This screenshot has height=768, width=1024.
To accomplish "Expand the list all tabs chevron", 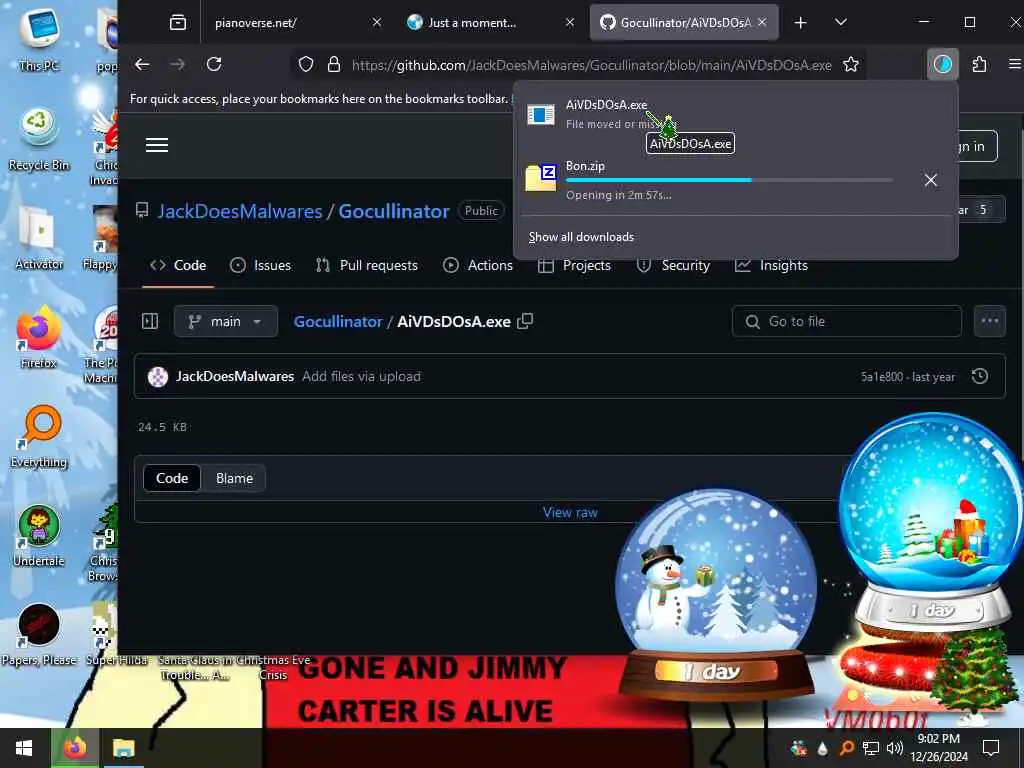I will [x=841, y=22].
